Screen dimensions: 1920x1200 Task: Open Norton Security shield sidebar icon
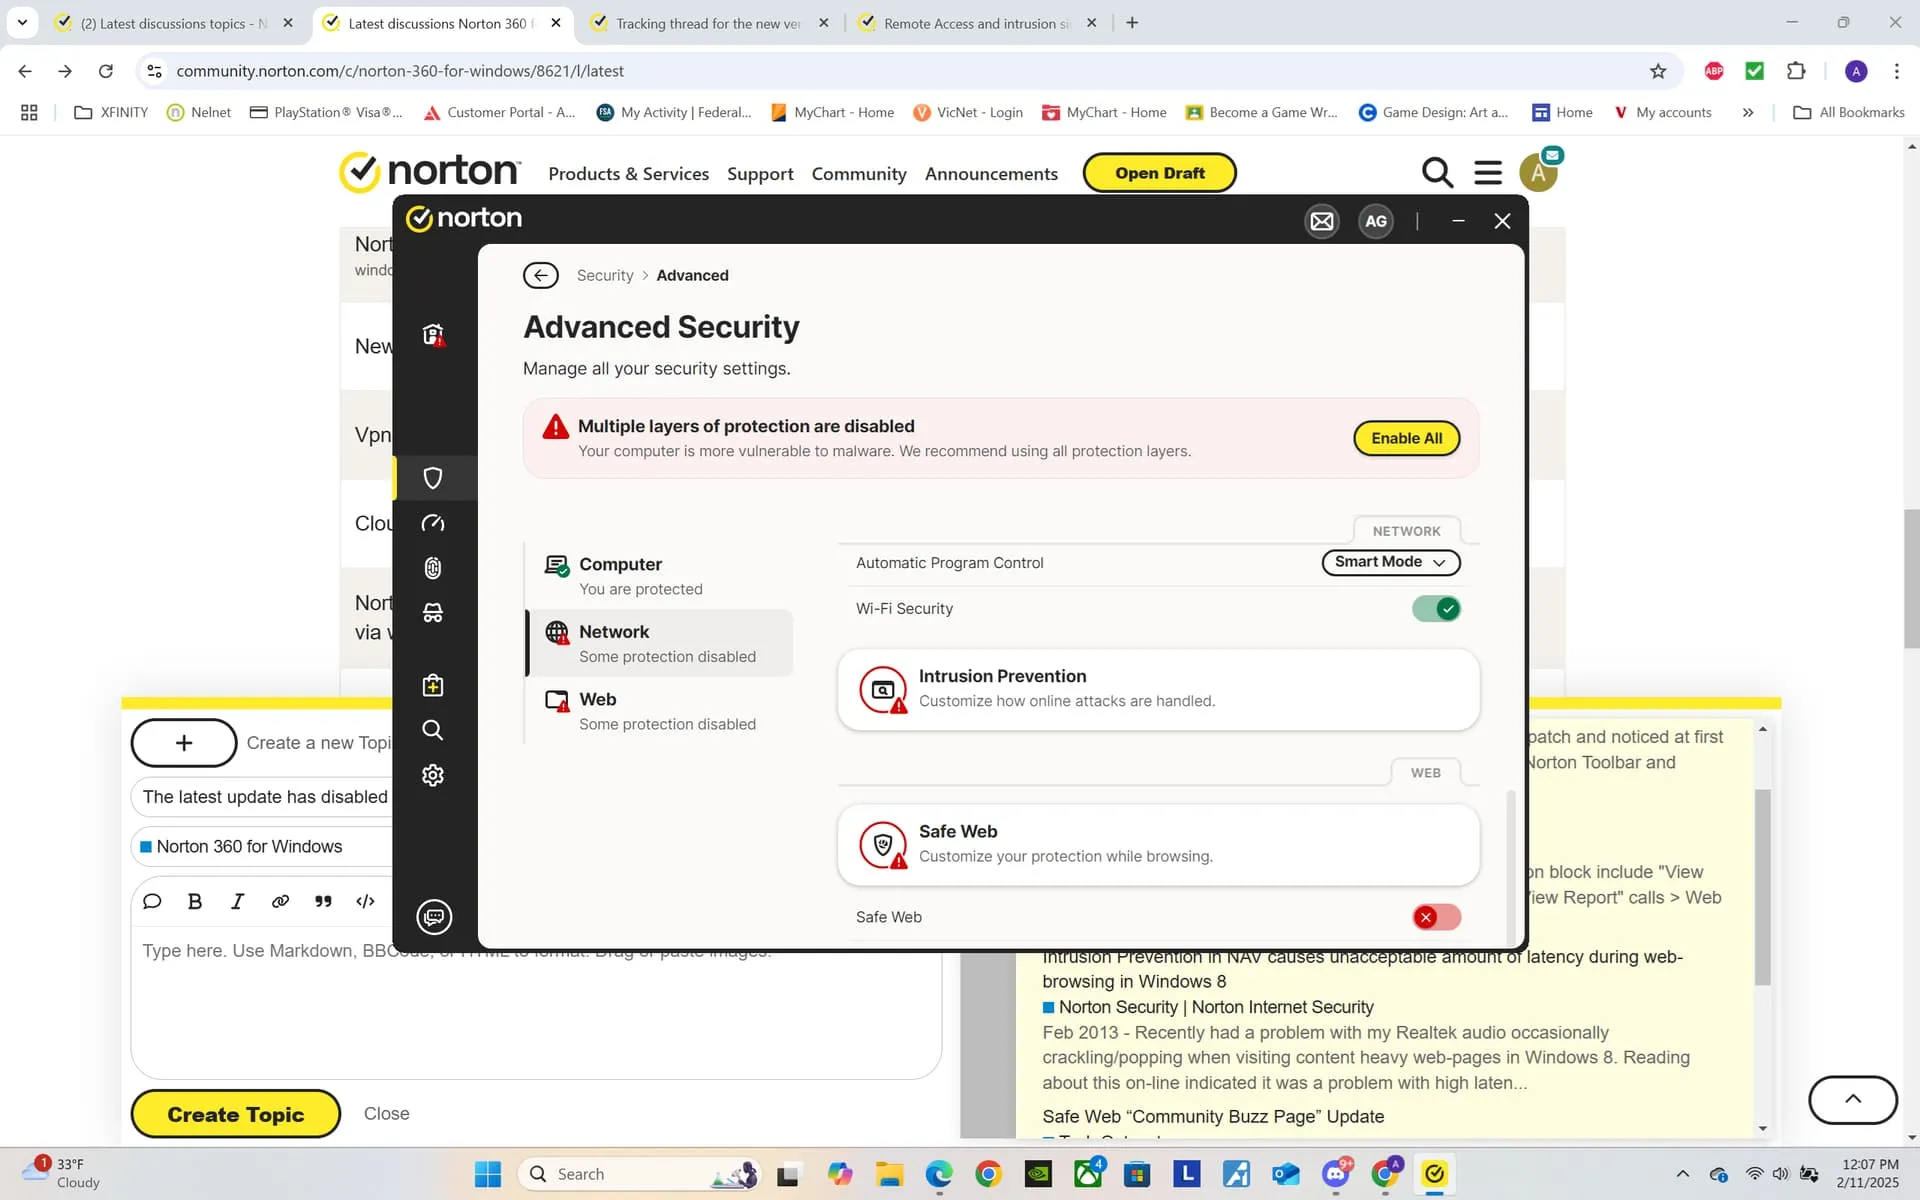pos(433,478)
